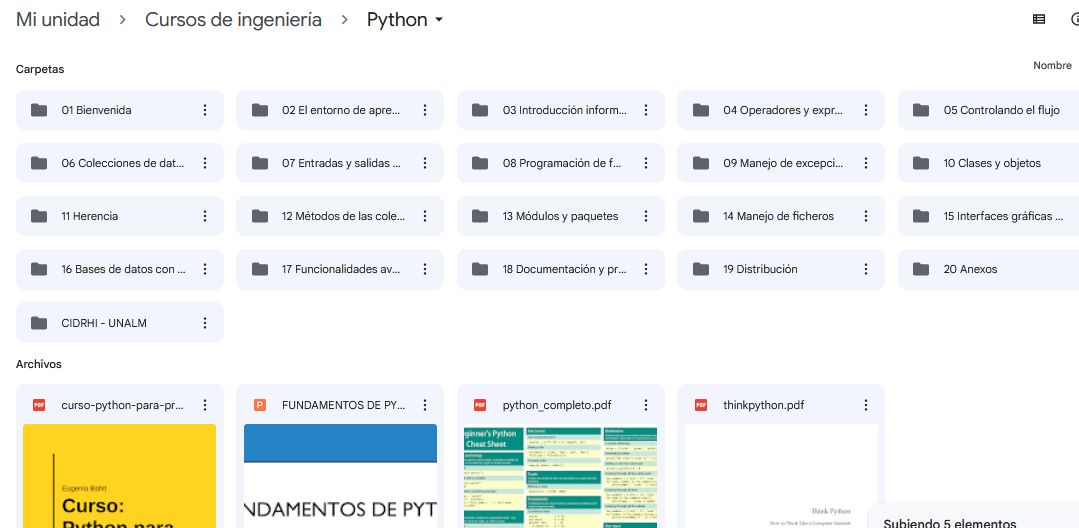
Task: Open more options for 07 Entradas y salidas folder
Action: [x=425, y=163]
